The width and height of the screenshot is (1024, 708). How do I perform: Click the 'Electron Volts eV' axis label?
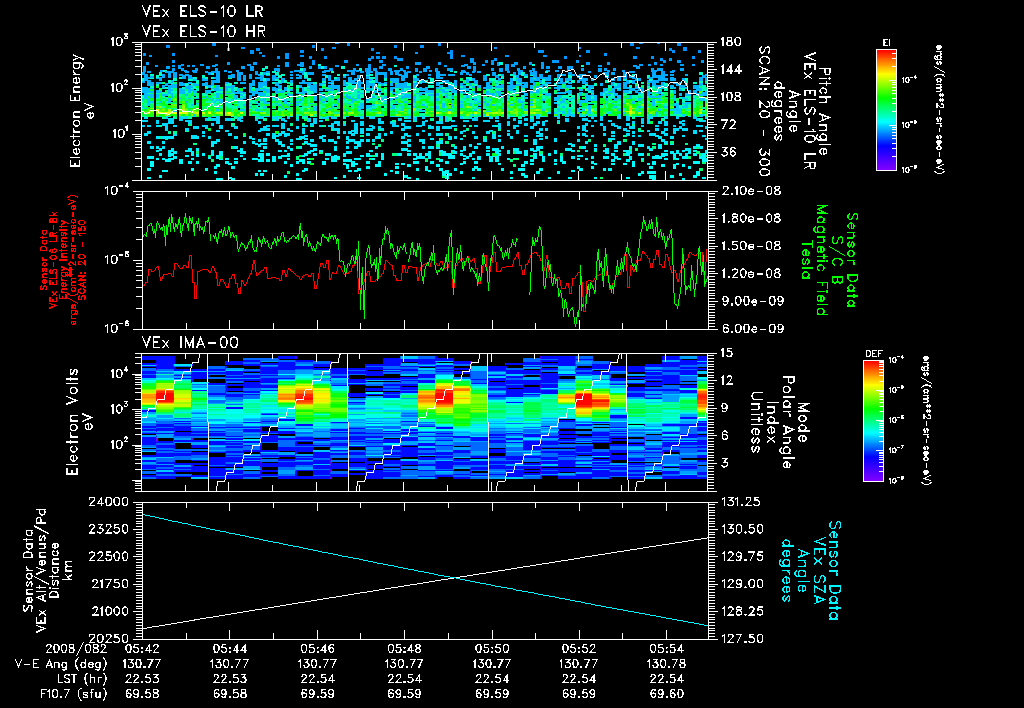tap(80, 421)
